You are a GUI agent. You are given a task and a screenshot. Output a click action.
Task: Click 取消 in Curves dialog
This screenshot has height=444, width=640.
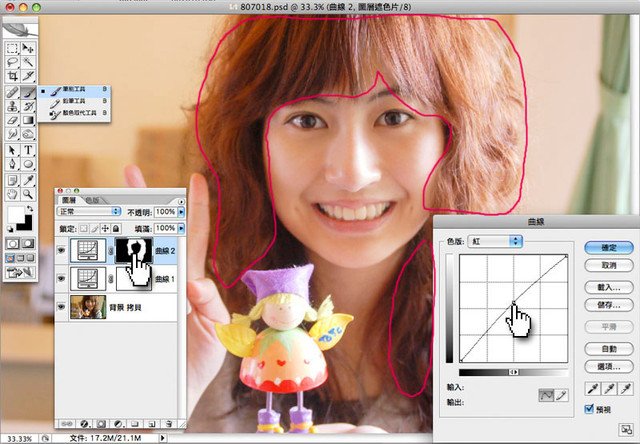[609, 265]
